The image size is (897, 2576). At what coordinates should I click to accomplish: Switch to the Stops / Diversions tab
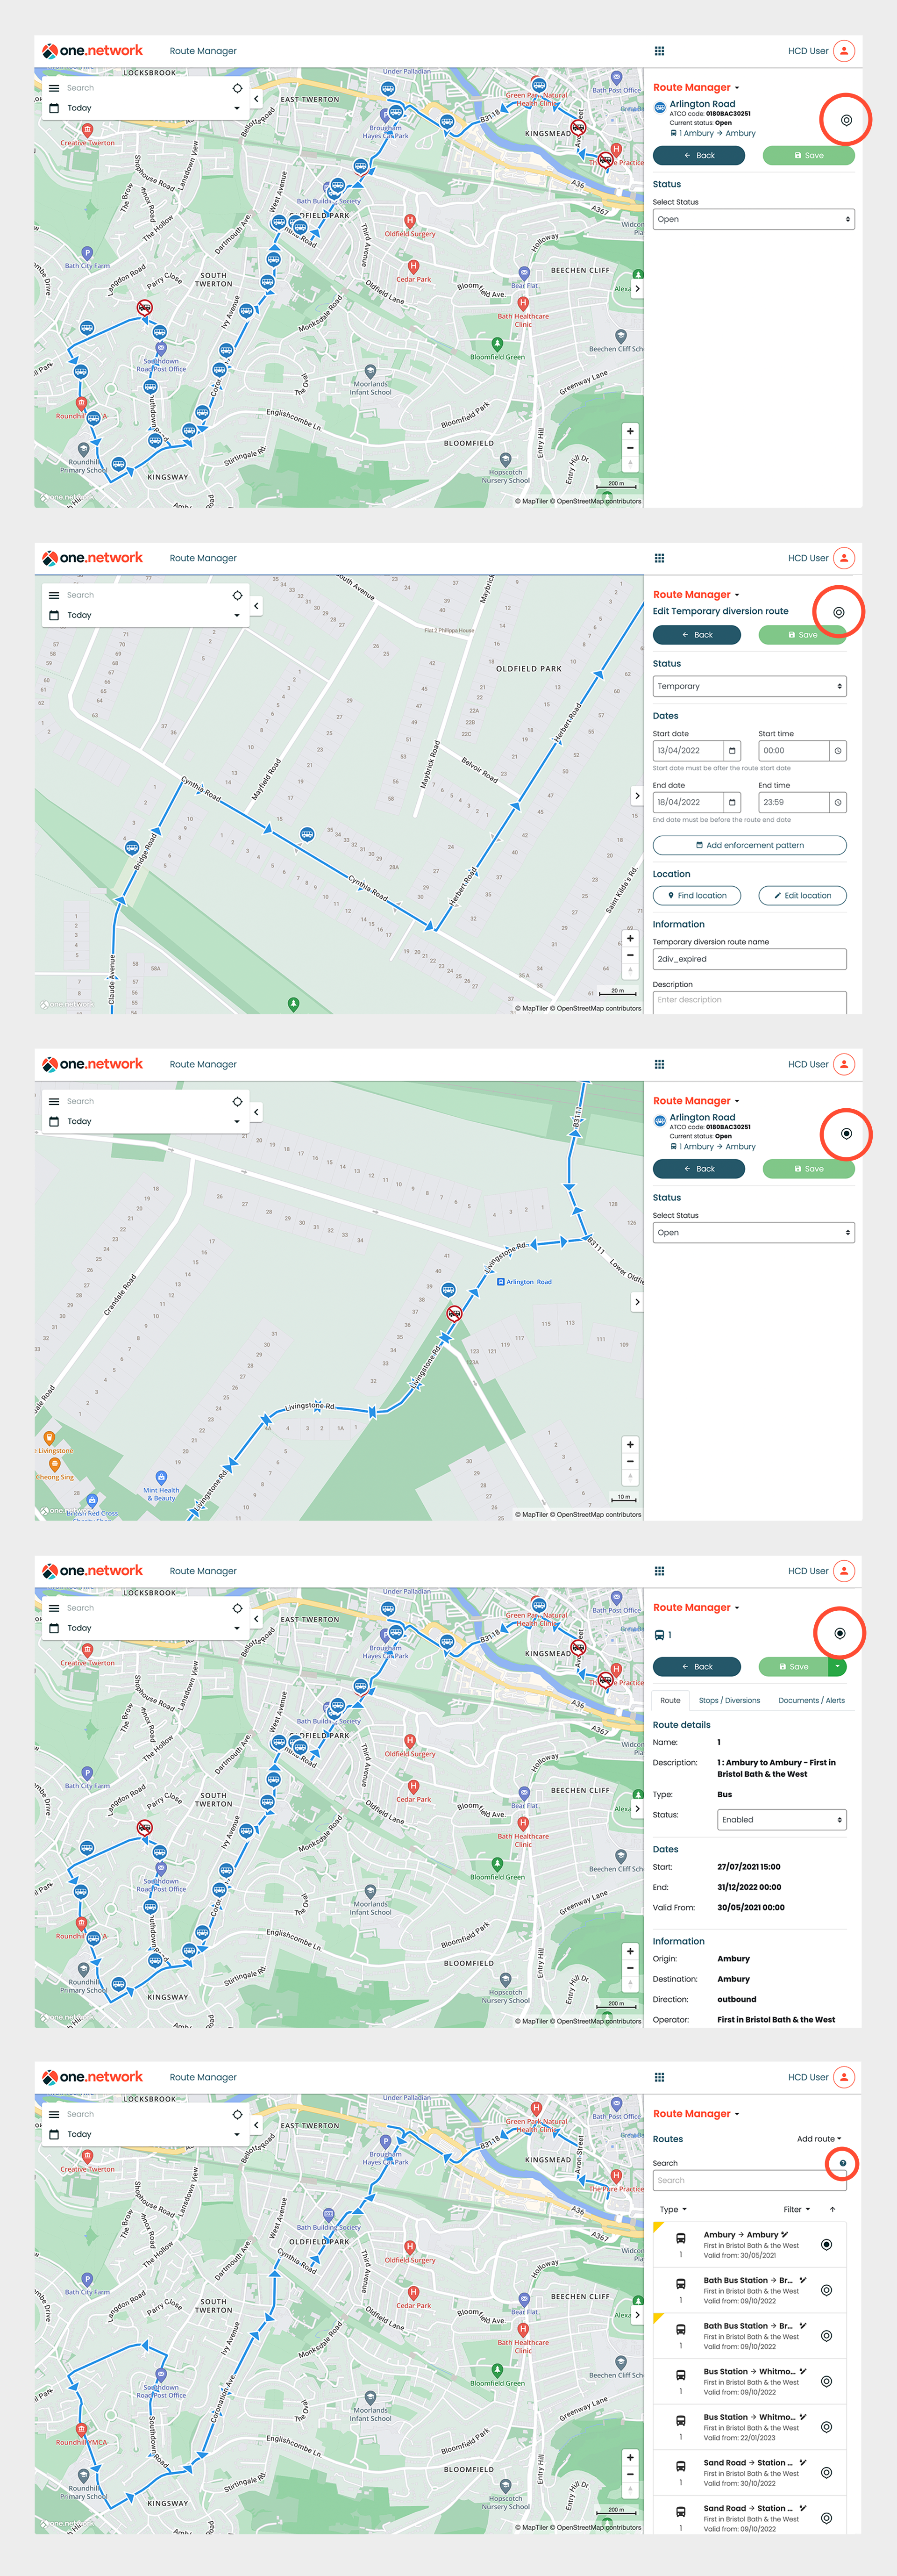[x=729, y=1700]
